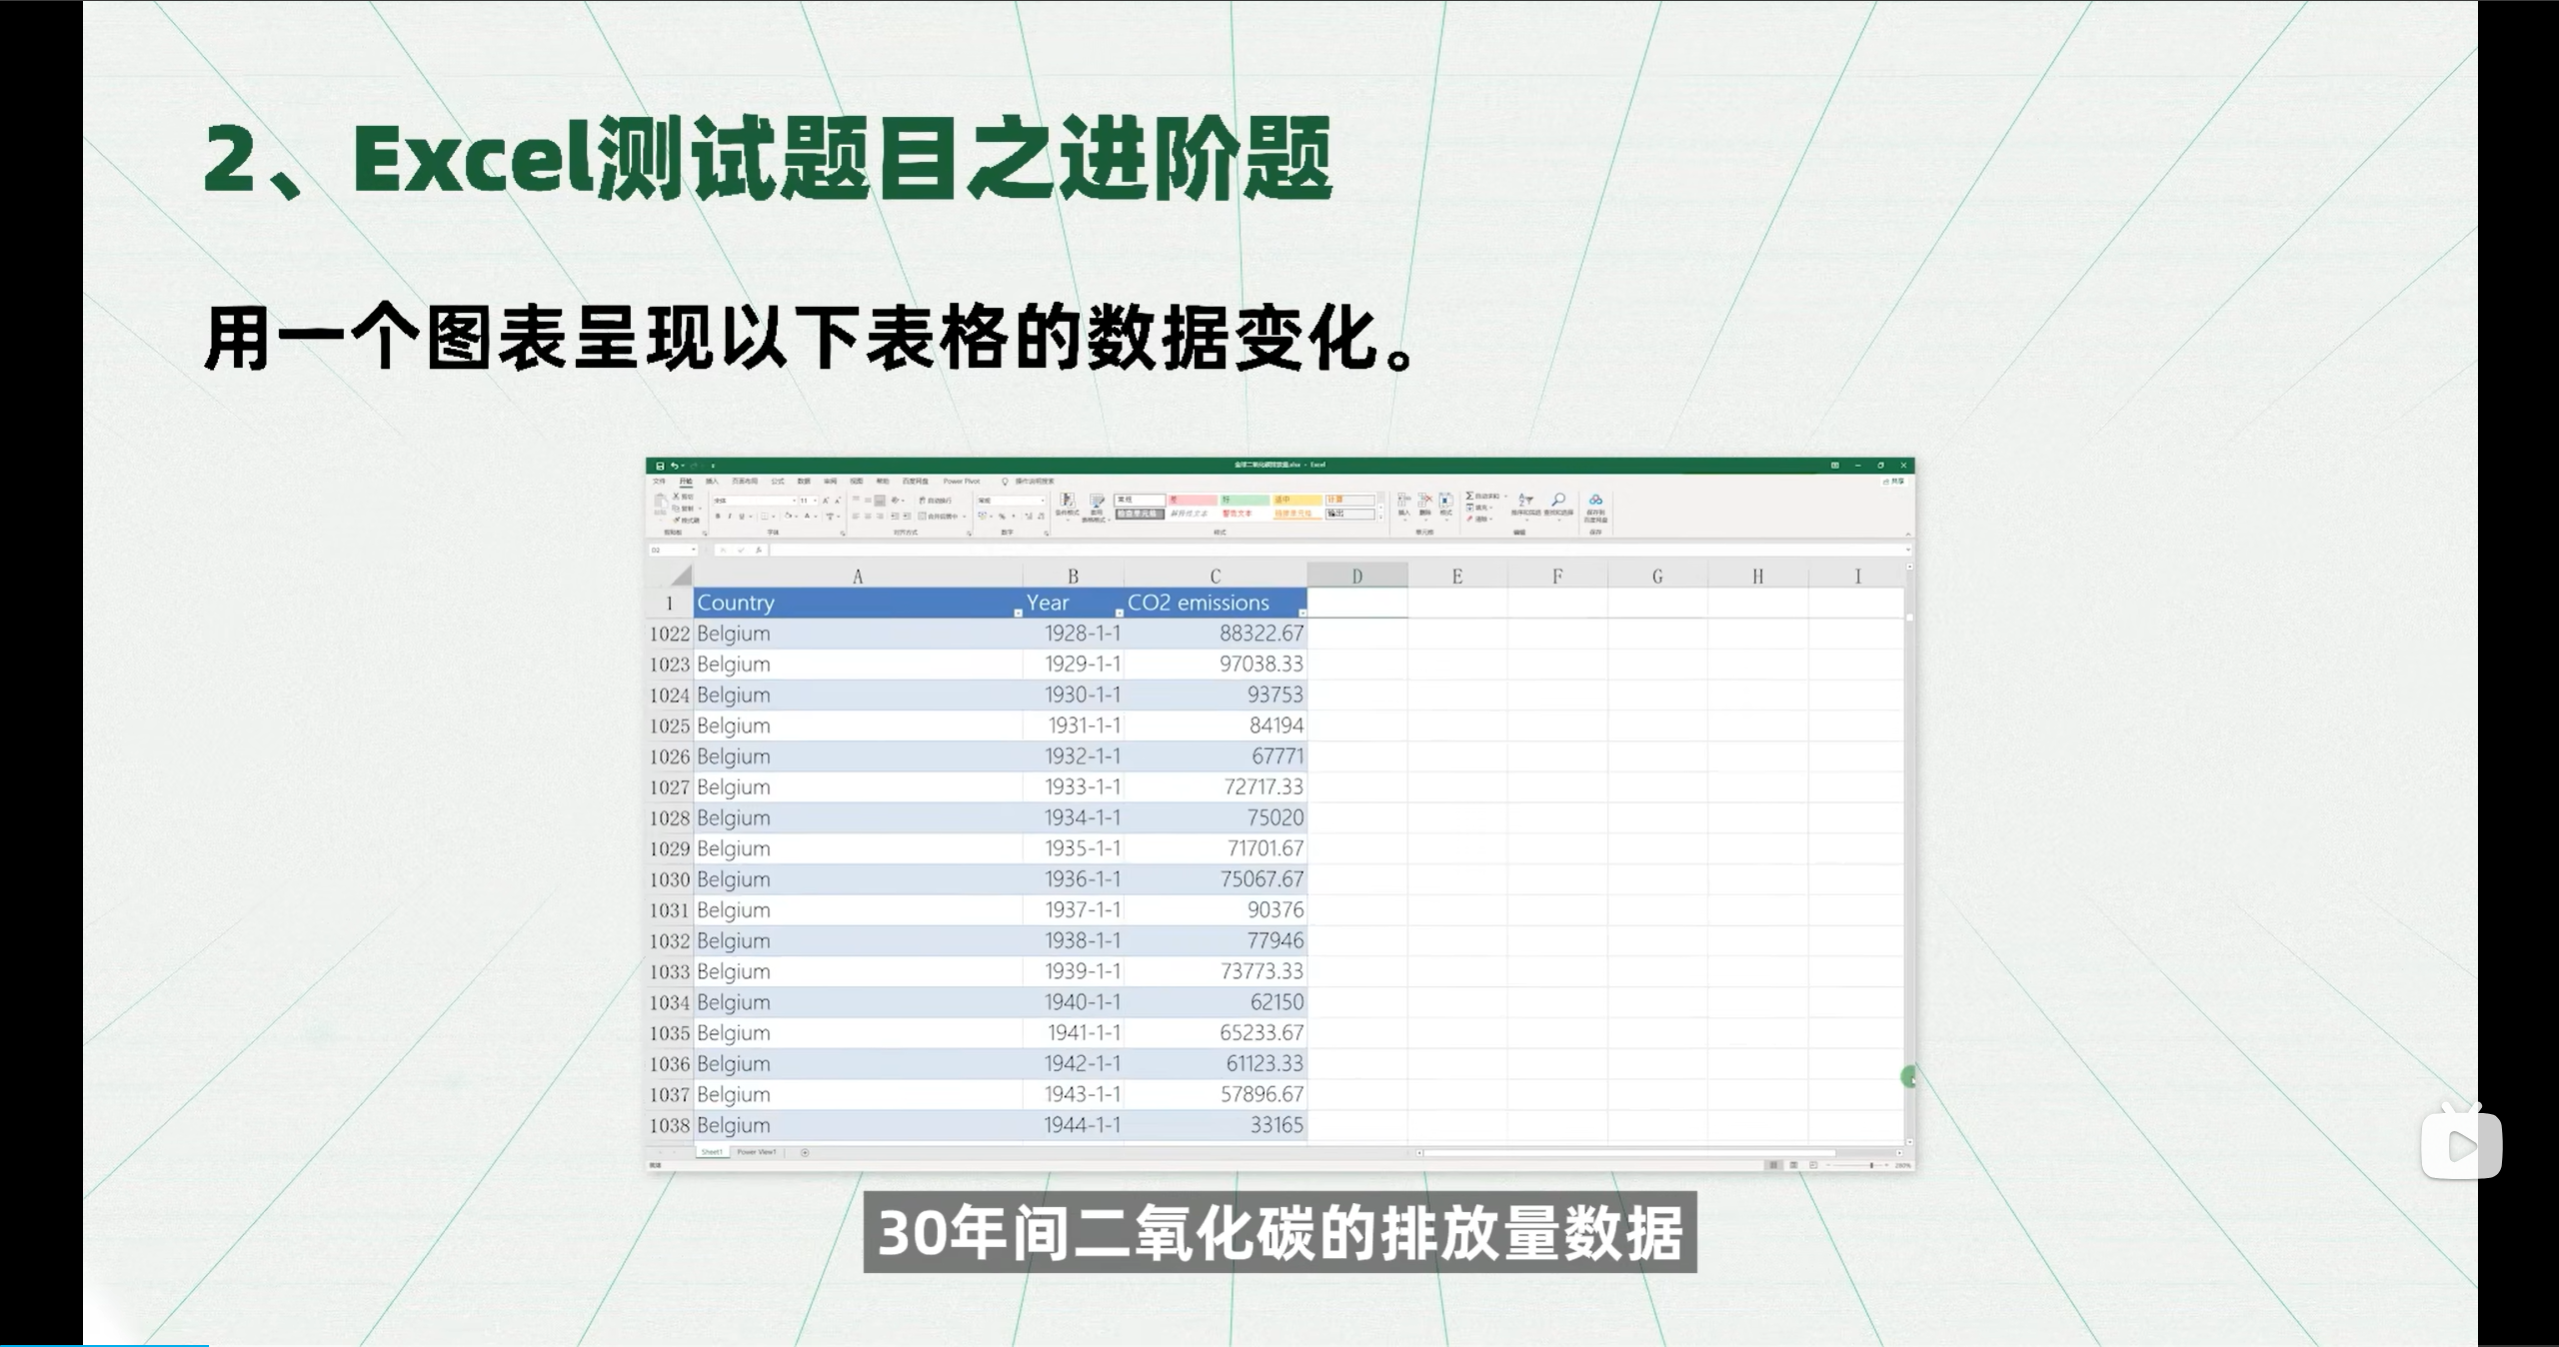Select column D header
Viewport: 2559px width, 1347px height.
tap(1357, 576)
